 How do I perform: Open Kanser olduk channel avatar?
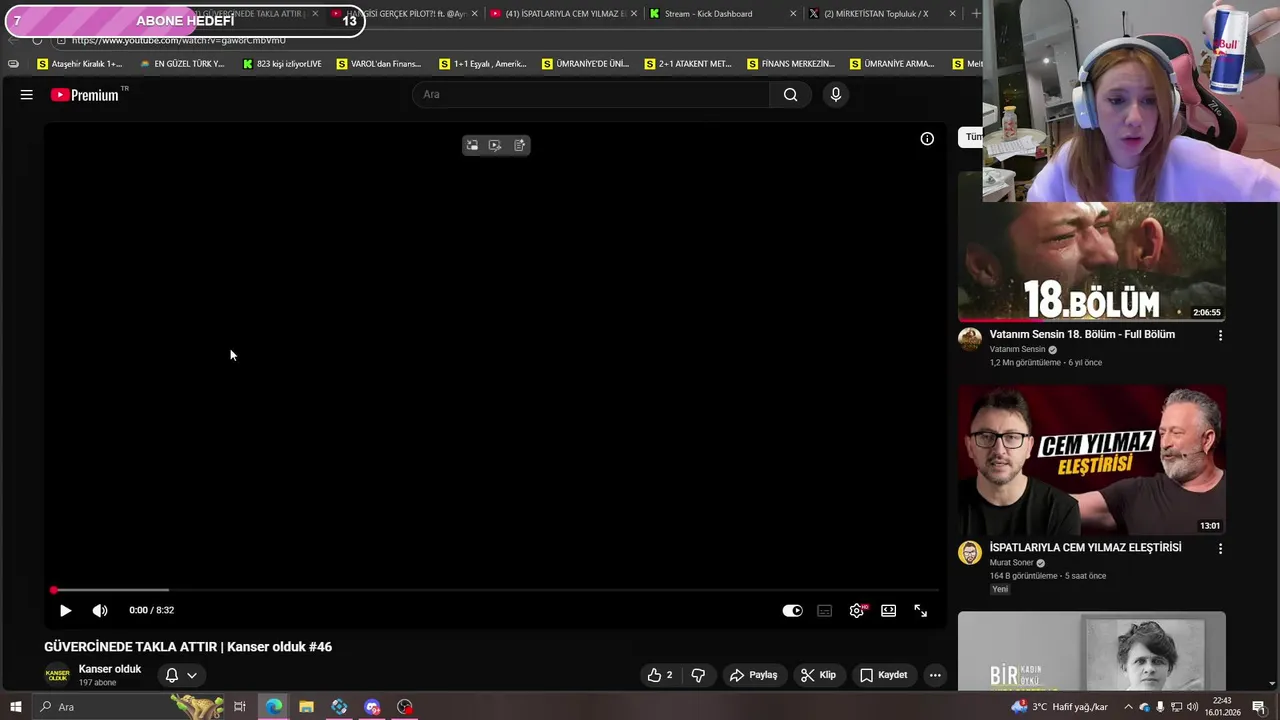57,675
